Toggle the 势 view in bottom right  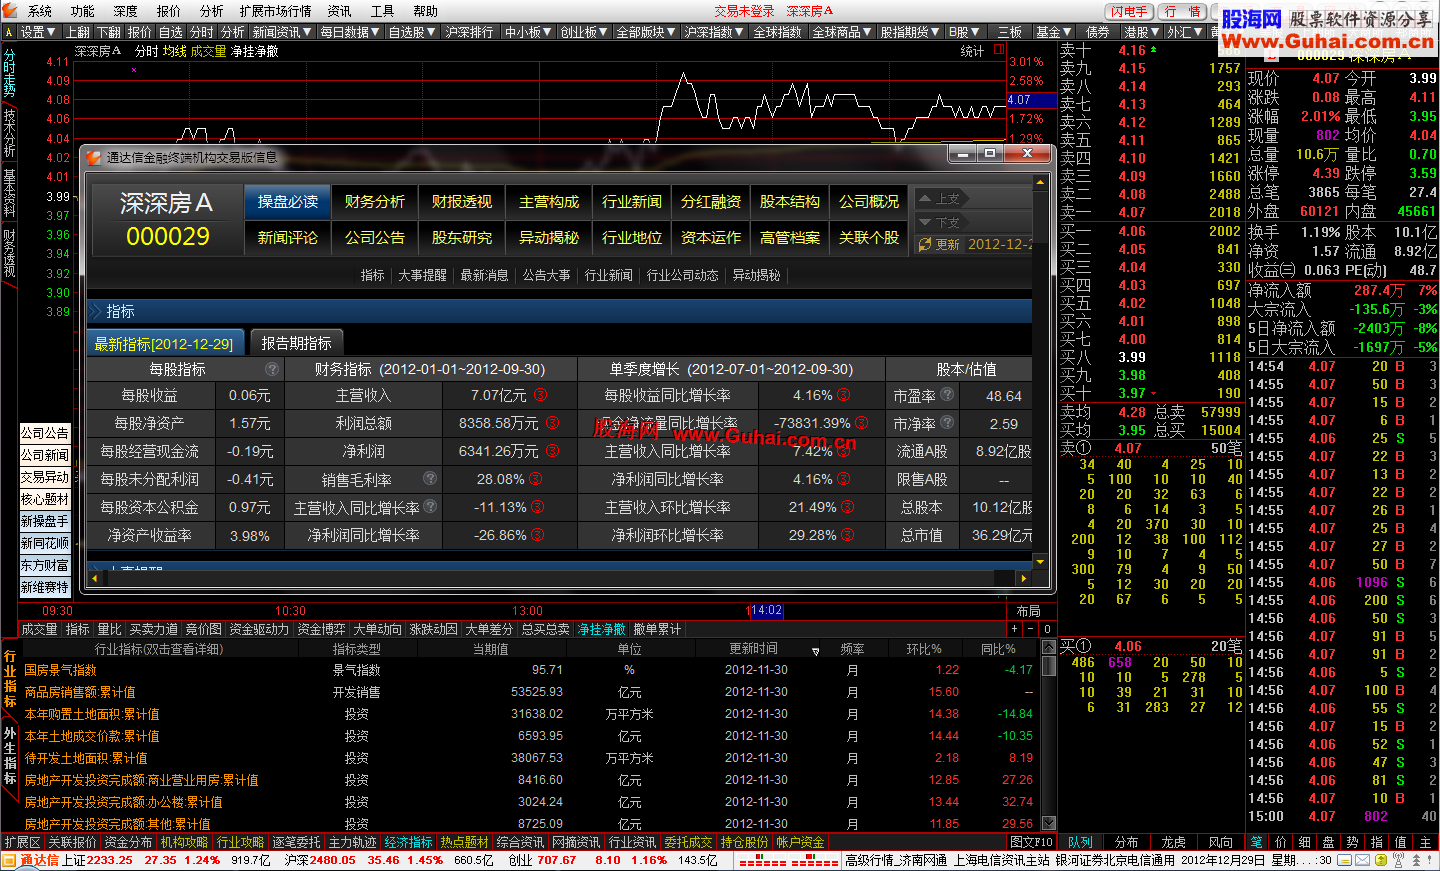[1352, 842]
